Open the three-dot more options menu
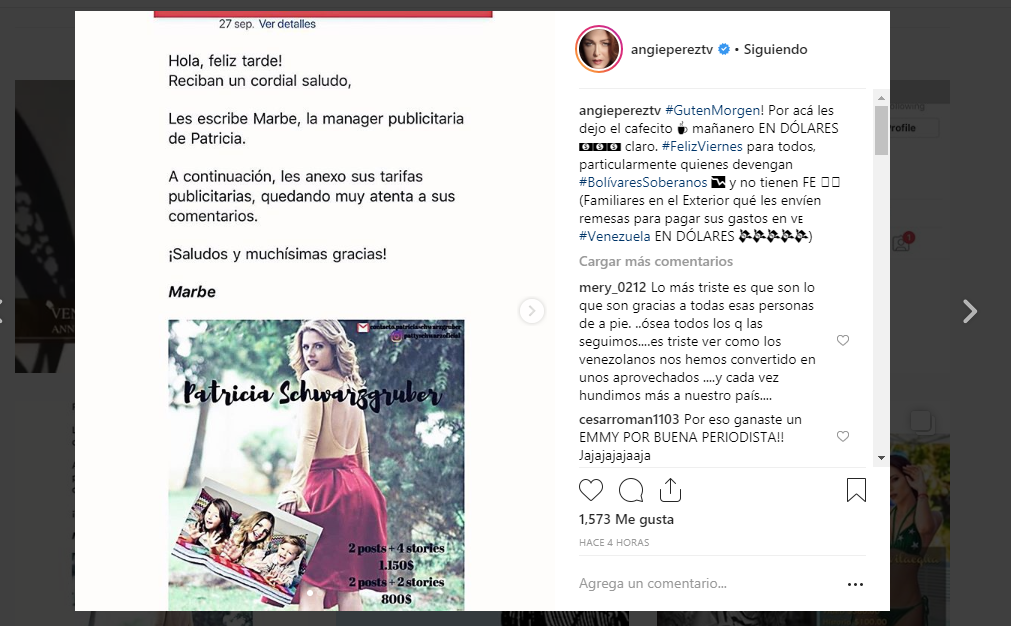Viewport: 1011px width, 626px height. coord(855,584)
